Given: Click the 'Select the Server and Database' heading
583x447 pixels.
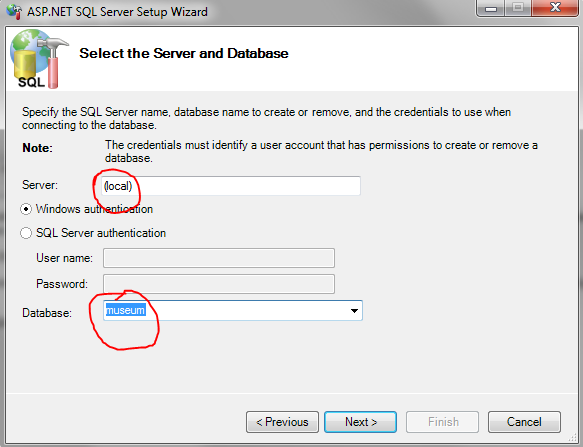Looking at the screenshot, I should (184, 54).
